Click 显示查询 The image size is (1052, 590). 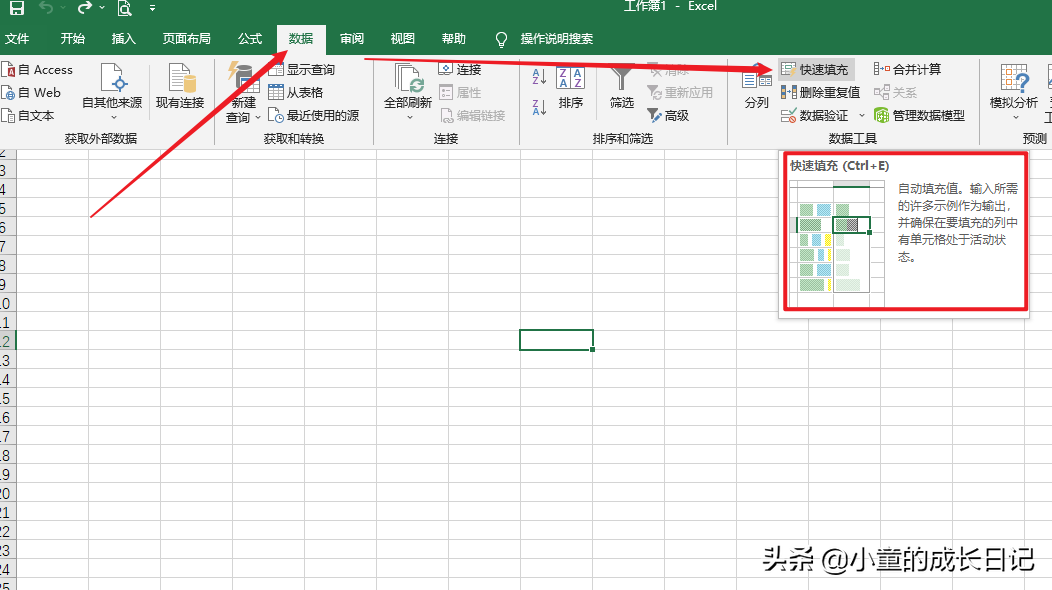302,70
